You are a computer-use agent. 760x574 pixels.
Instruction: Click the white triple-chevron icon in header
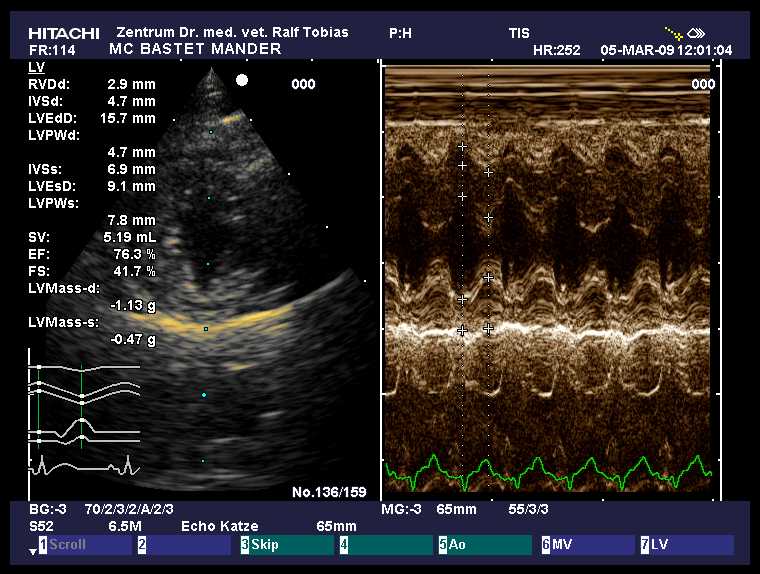pyautogui.click(x=697, y=33)
